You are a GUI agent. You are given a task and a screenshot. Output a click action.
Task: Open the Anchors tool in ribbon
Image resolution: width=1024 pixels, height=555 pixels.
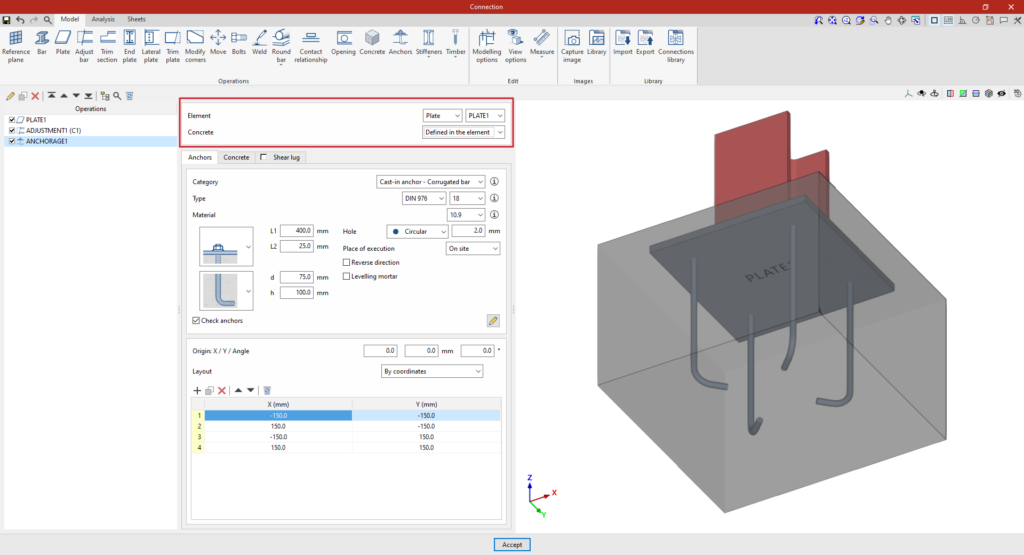pos(400,43)
